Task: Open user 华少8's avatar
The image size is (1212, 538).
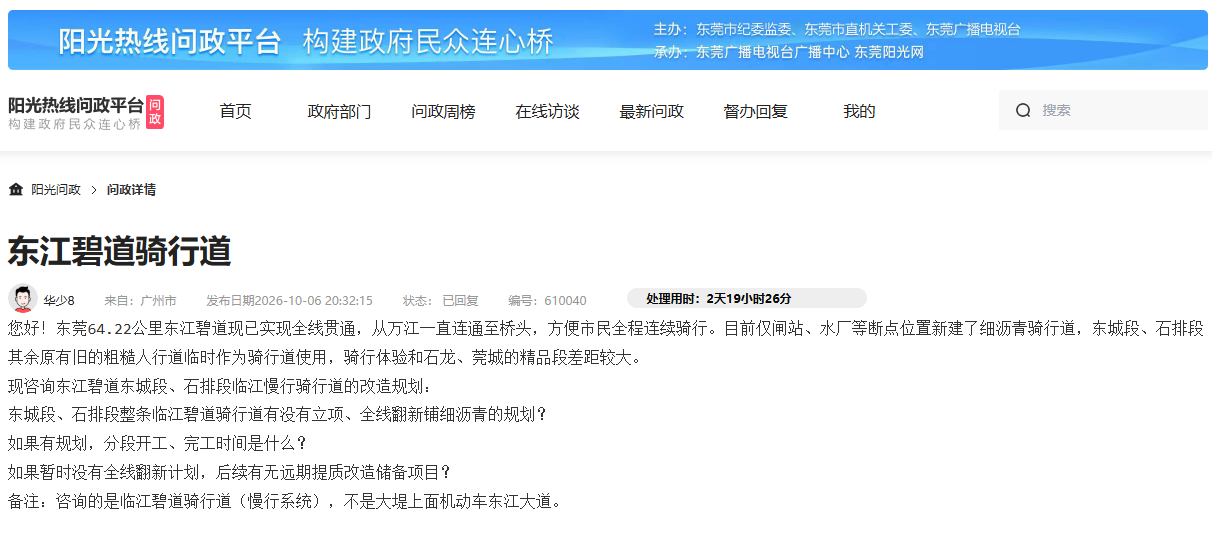Action: [x=22, y=298]
